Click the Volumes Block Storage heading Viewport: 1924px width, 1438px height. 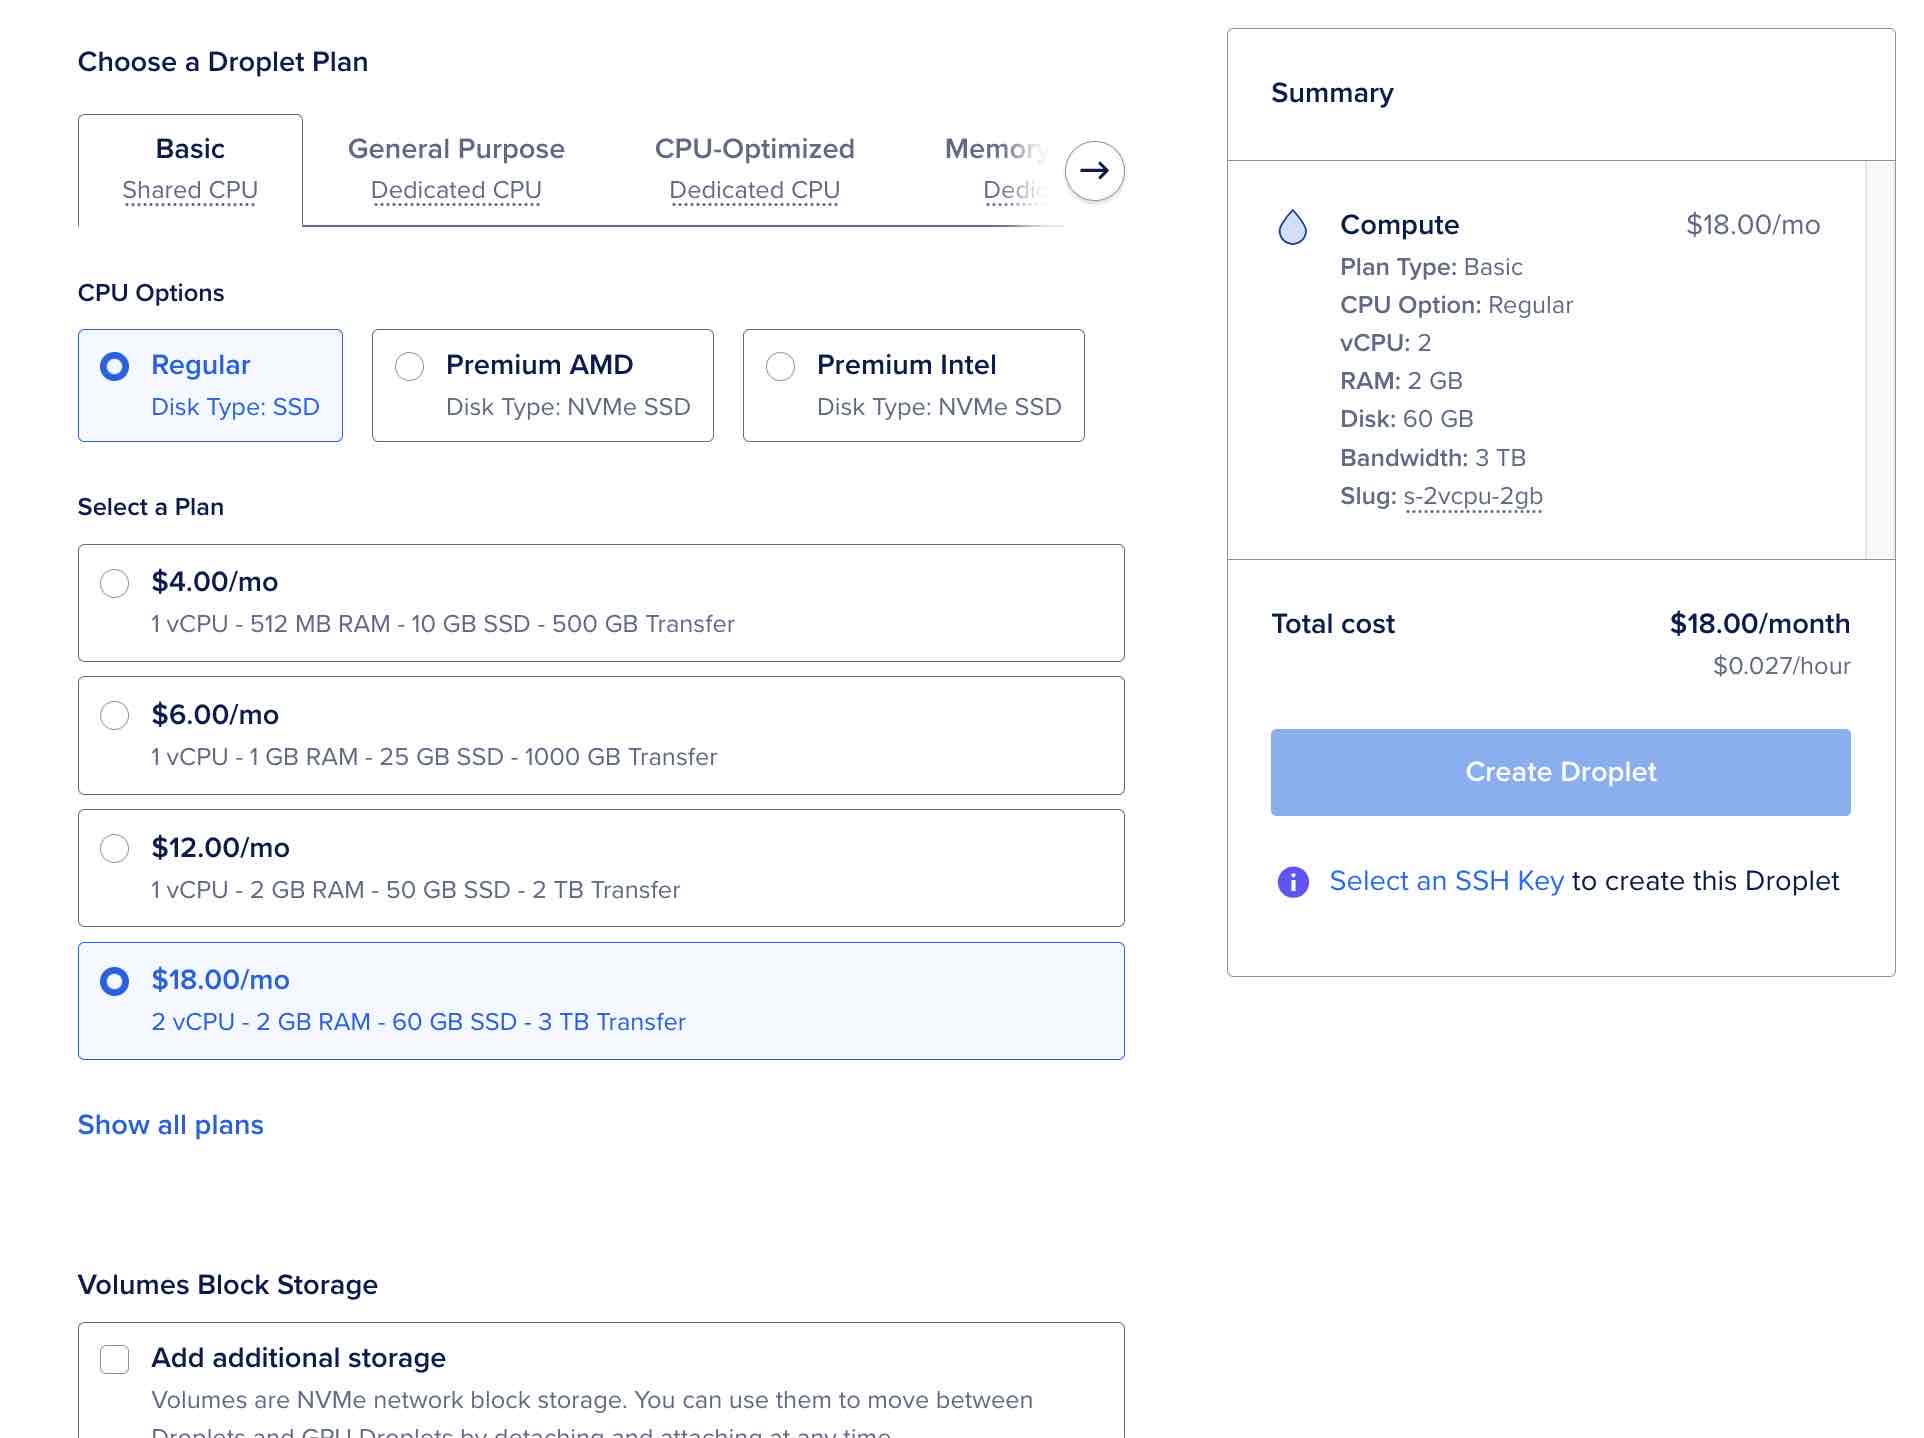point(228,1285)
